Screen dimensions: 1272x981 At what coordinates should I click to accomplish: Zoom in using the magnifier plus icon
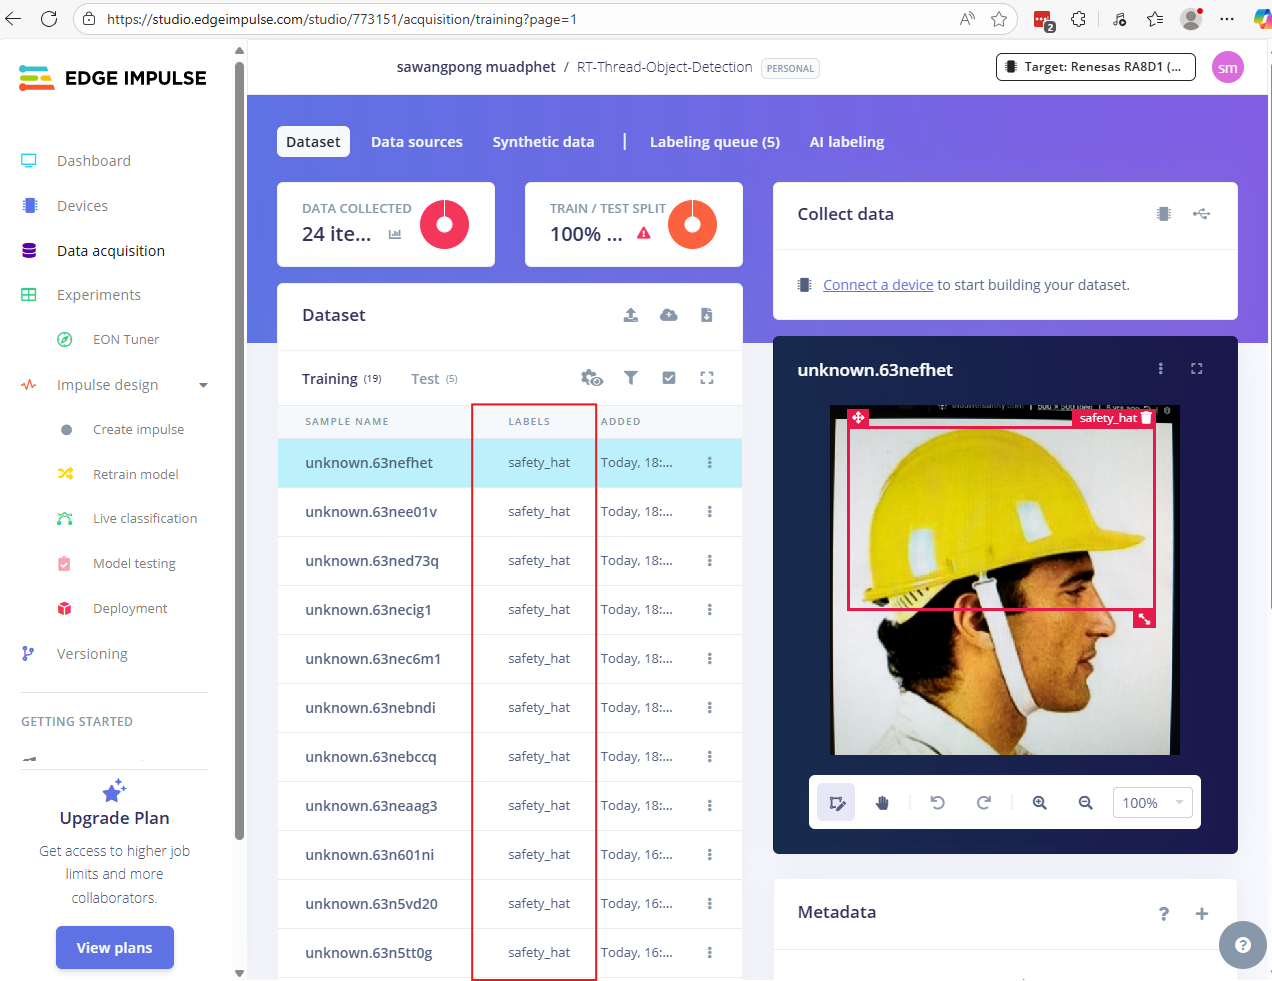click(1040, 803)
